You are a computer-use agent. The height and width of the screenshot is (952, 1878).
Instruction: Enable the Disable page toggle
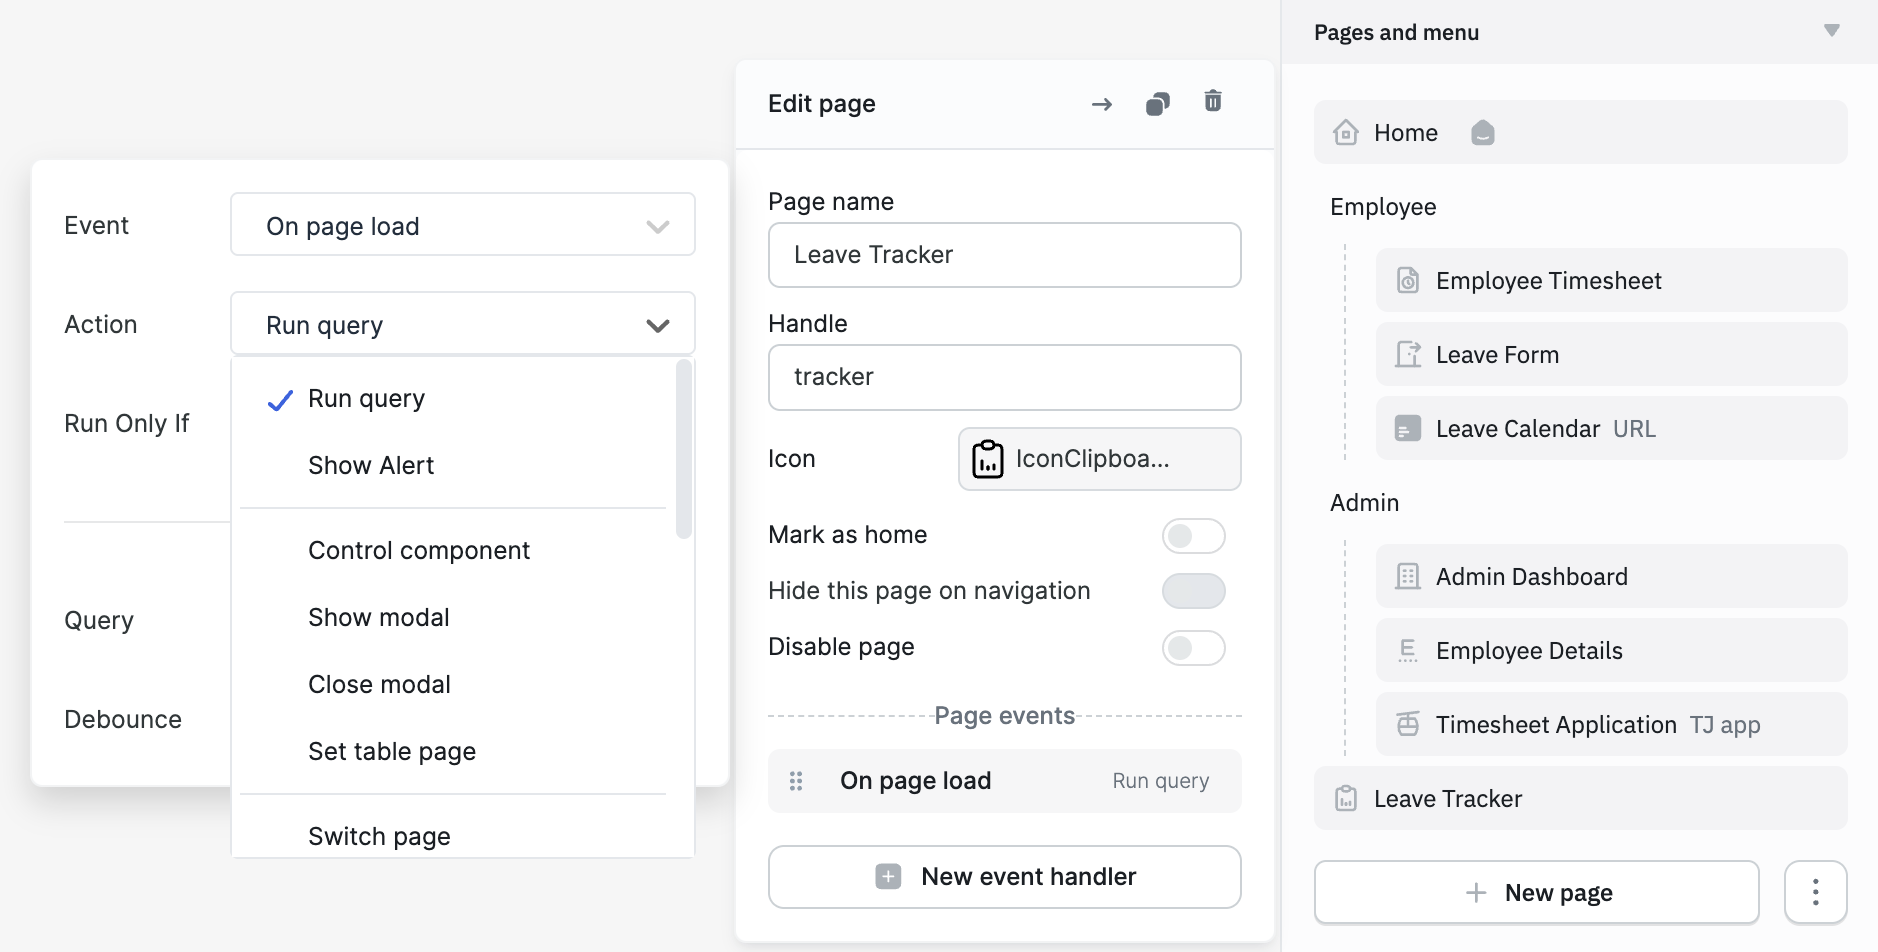[1194, 648]
